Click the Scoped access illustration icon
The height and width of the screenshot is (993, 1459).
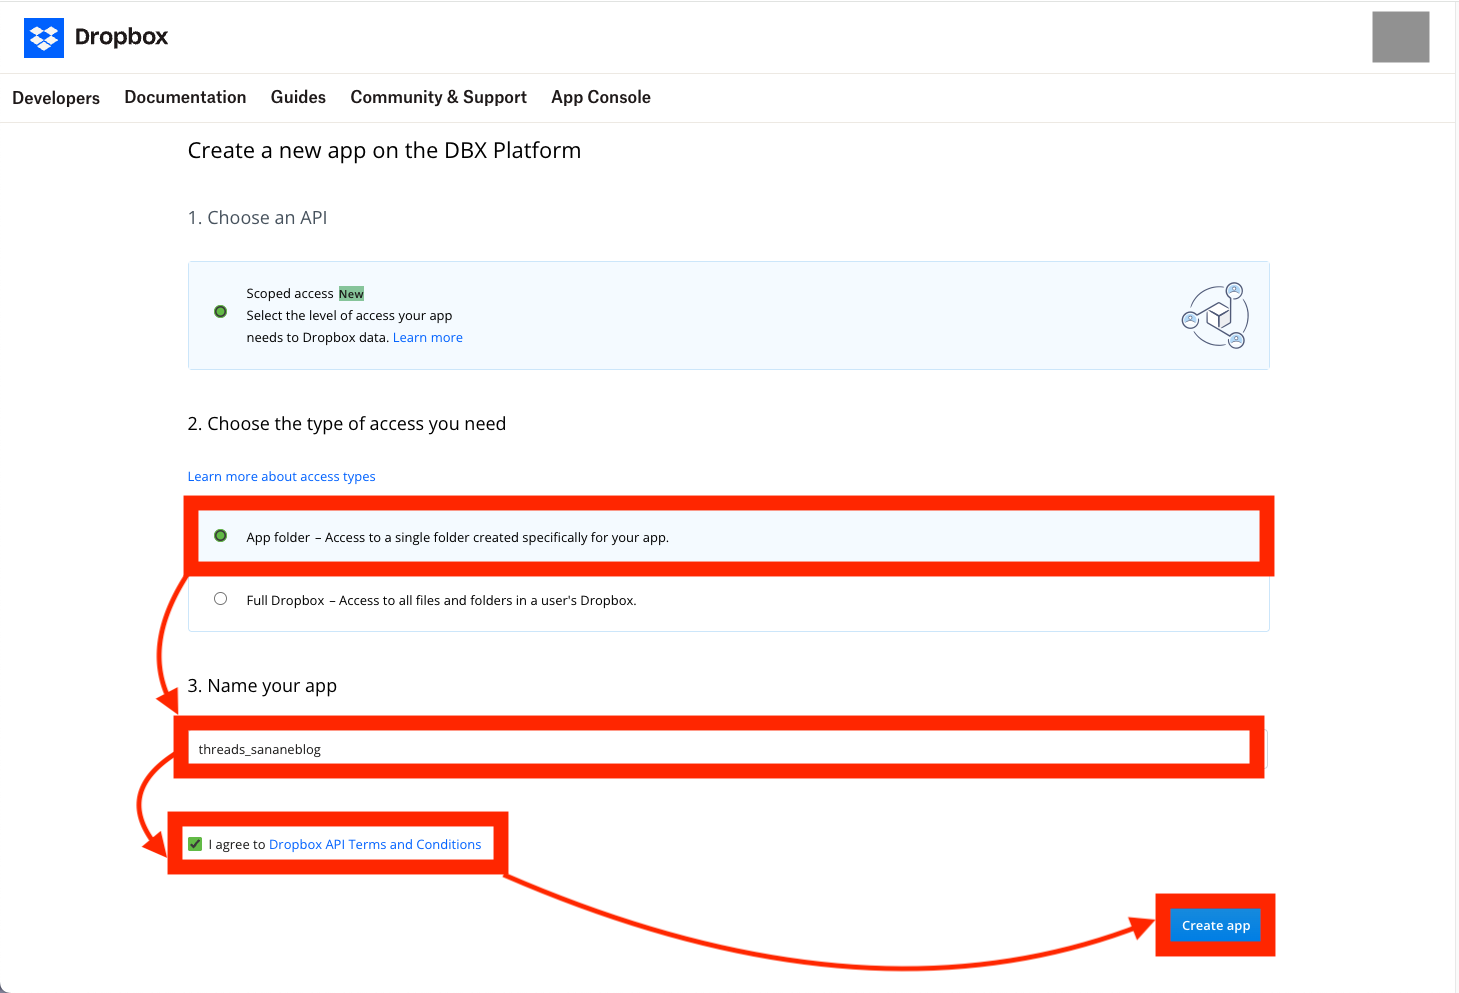coord(1215,315)
